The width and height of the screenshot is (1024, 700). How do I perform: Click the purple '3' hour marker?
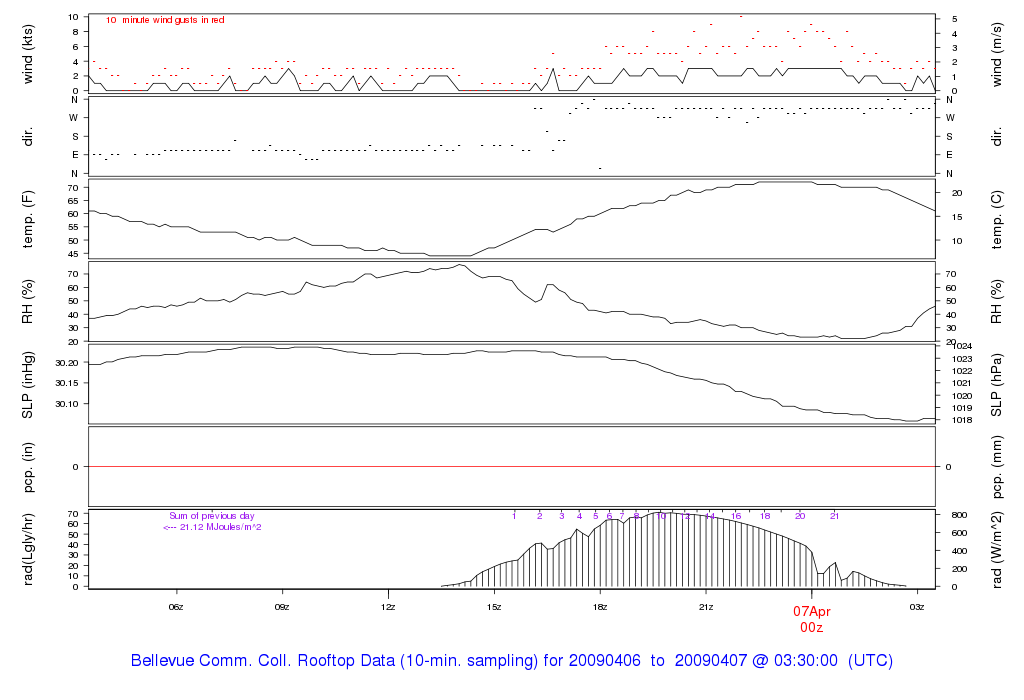click(562, 516)
